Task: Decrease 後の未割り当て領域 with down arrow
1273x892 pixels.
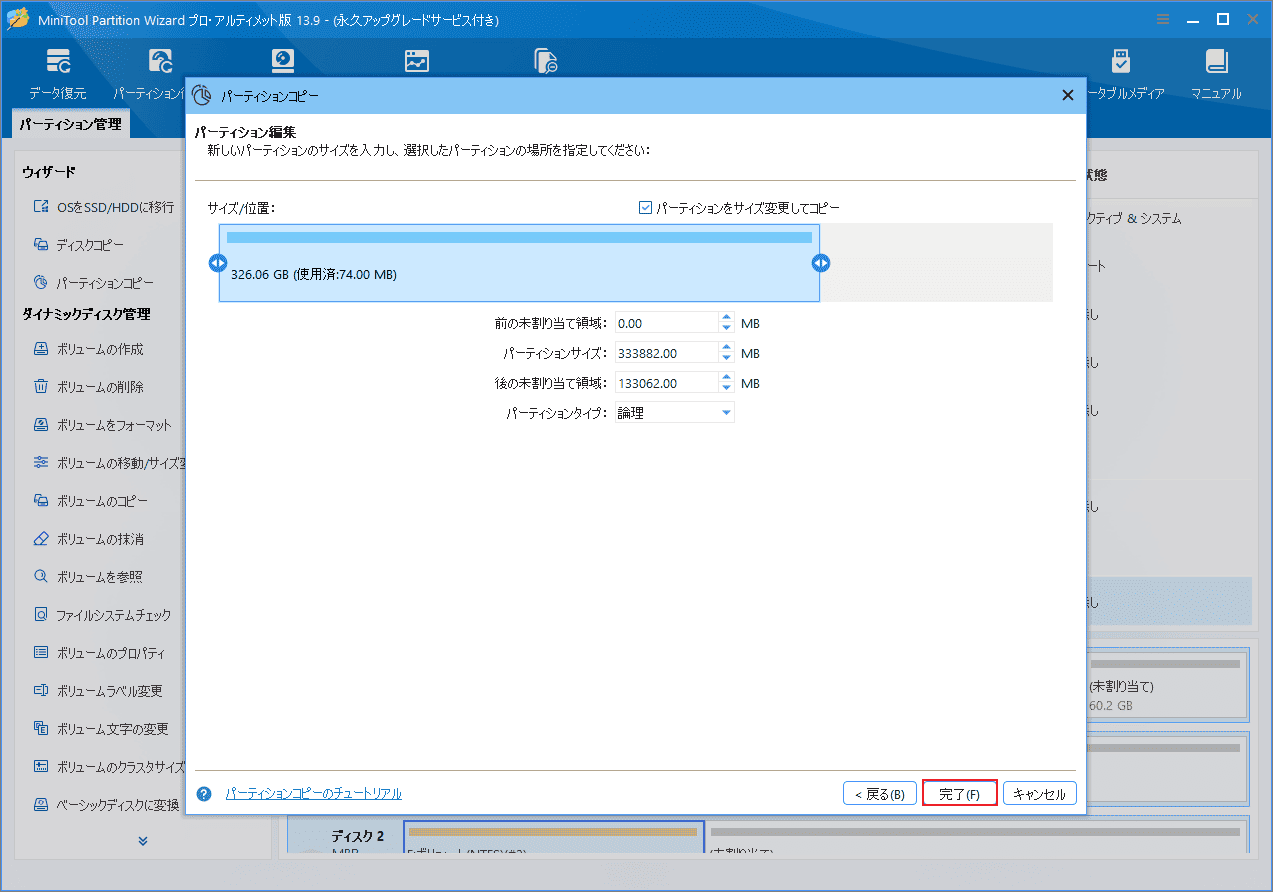Action: 726,388
